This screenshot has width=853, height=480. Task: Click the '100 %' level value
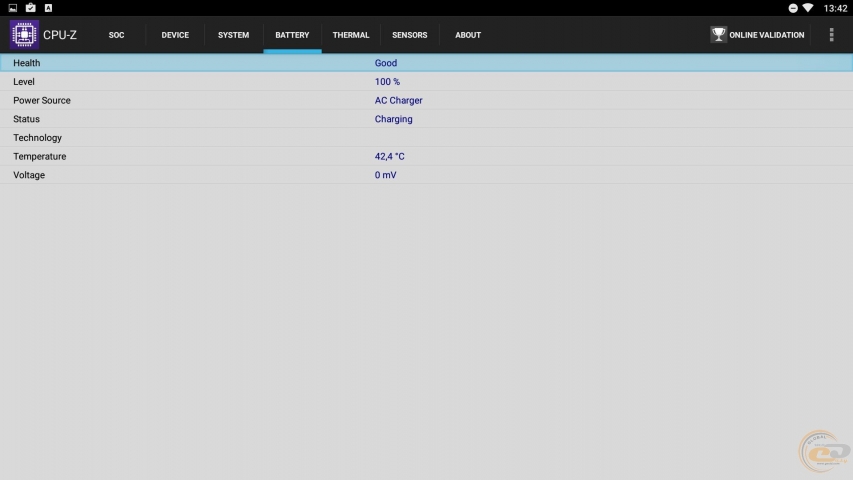(387, 82)
